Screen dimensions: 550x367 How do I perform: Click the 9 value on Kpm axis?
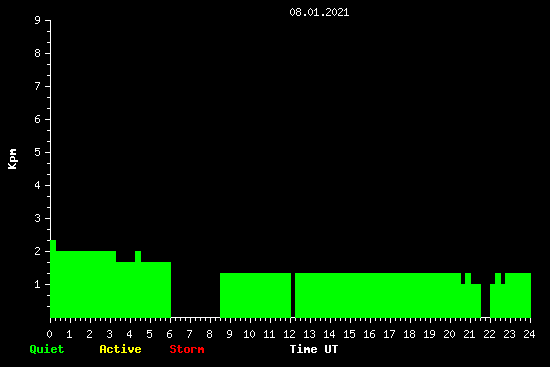click(38, 20)
